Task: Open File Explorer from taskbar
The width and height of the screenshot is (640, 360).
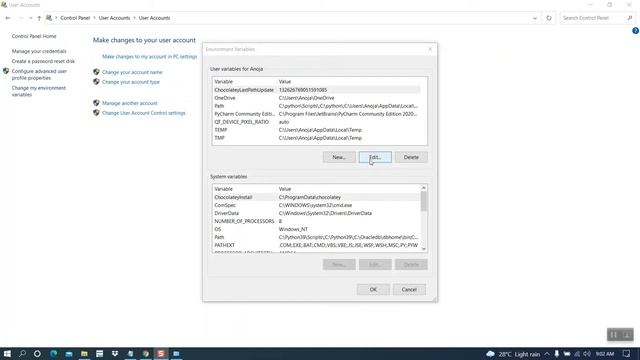Action: point(84,353)
